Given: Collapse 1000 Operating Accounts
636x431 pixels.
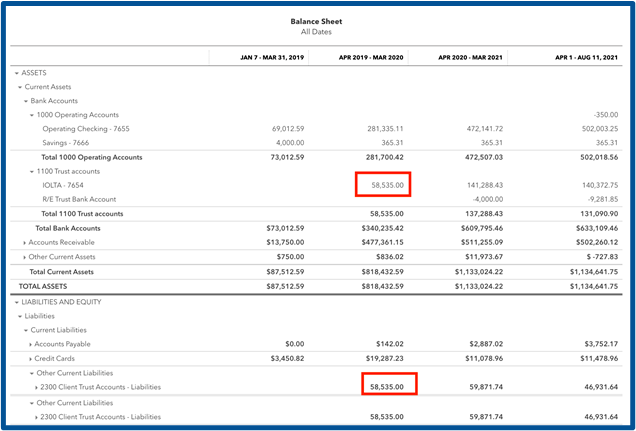Looking at the screenshot, I should 32,115.
